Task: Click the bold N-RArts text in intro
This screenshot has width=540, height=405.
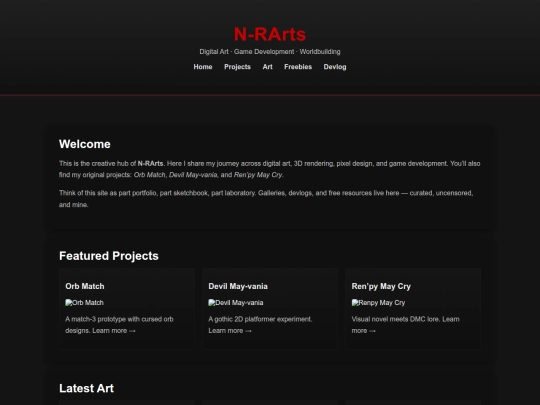Action: (150, 163)
